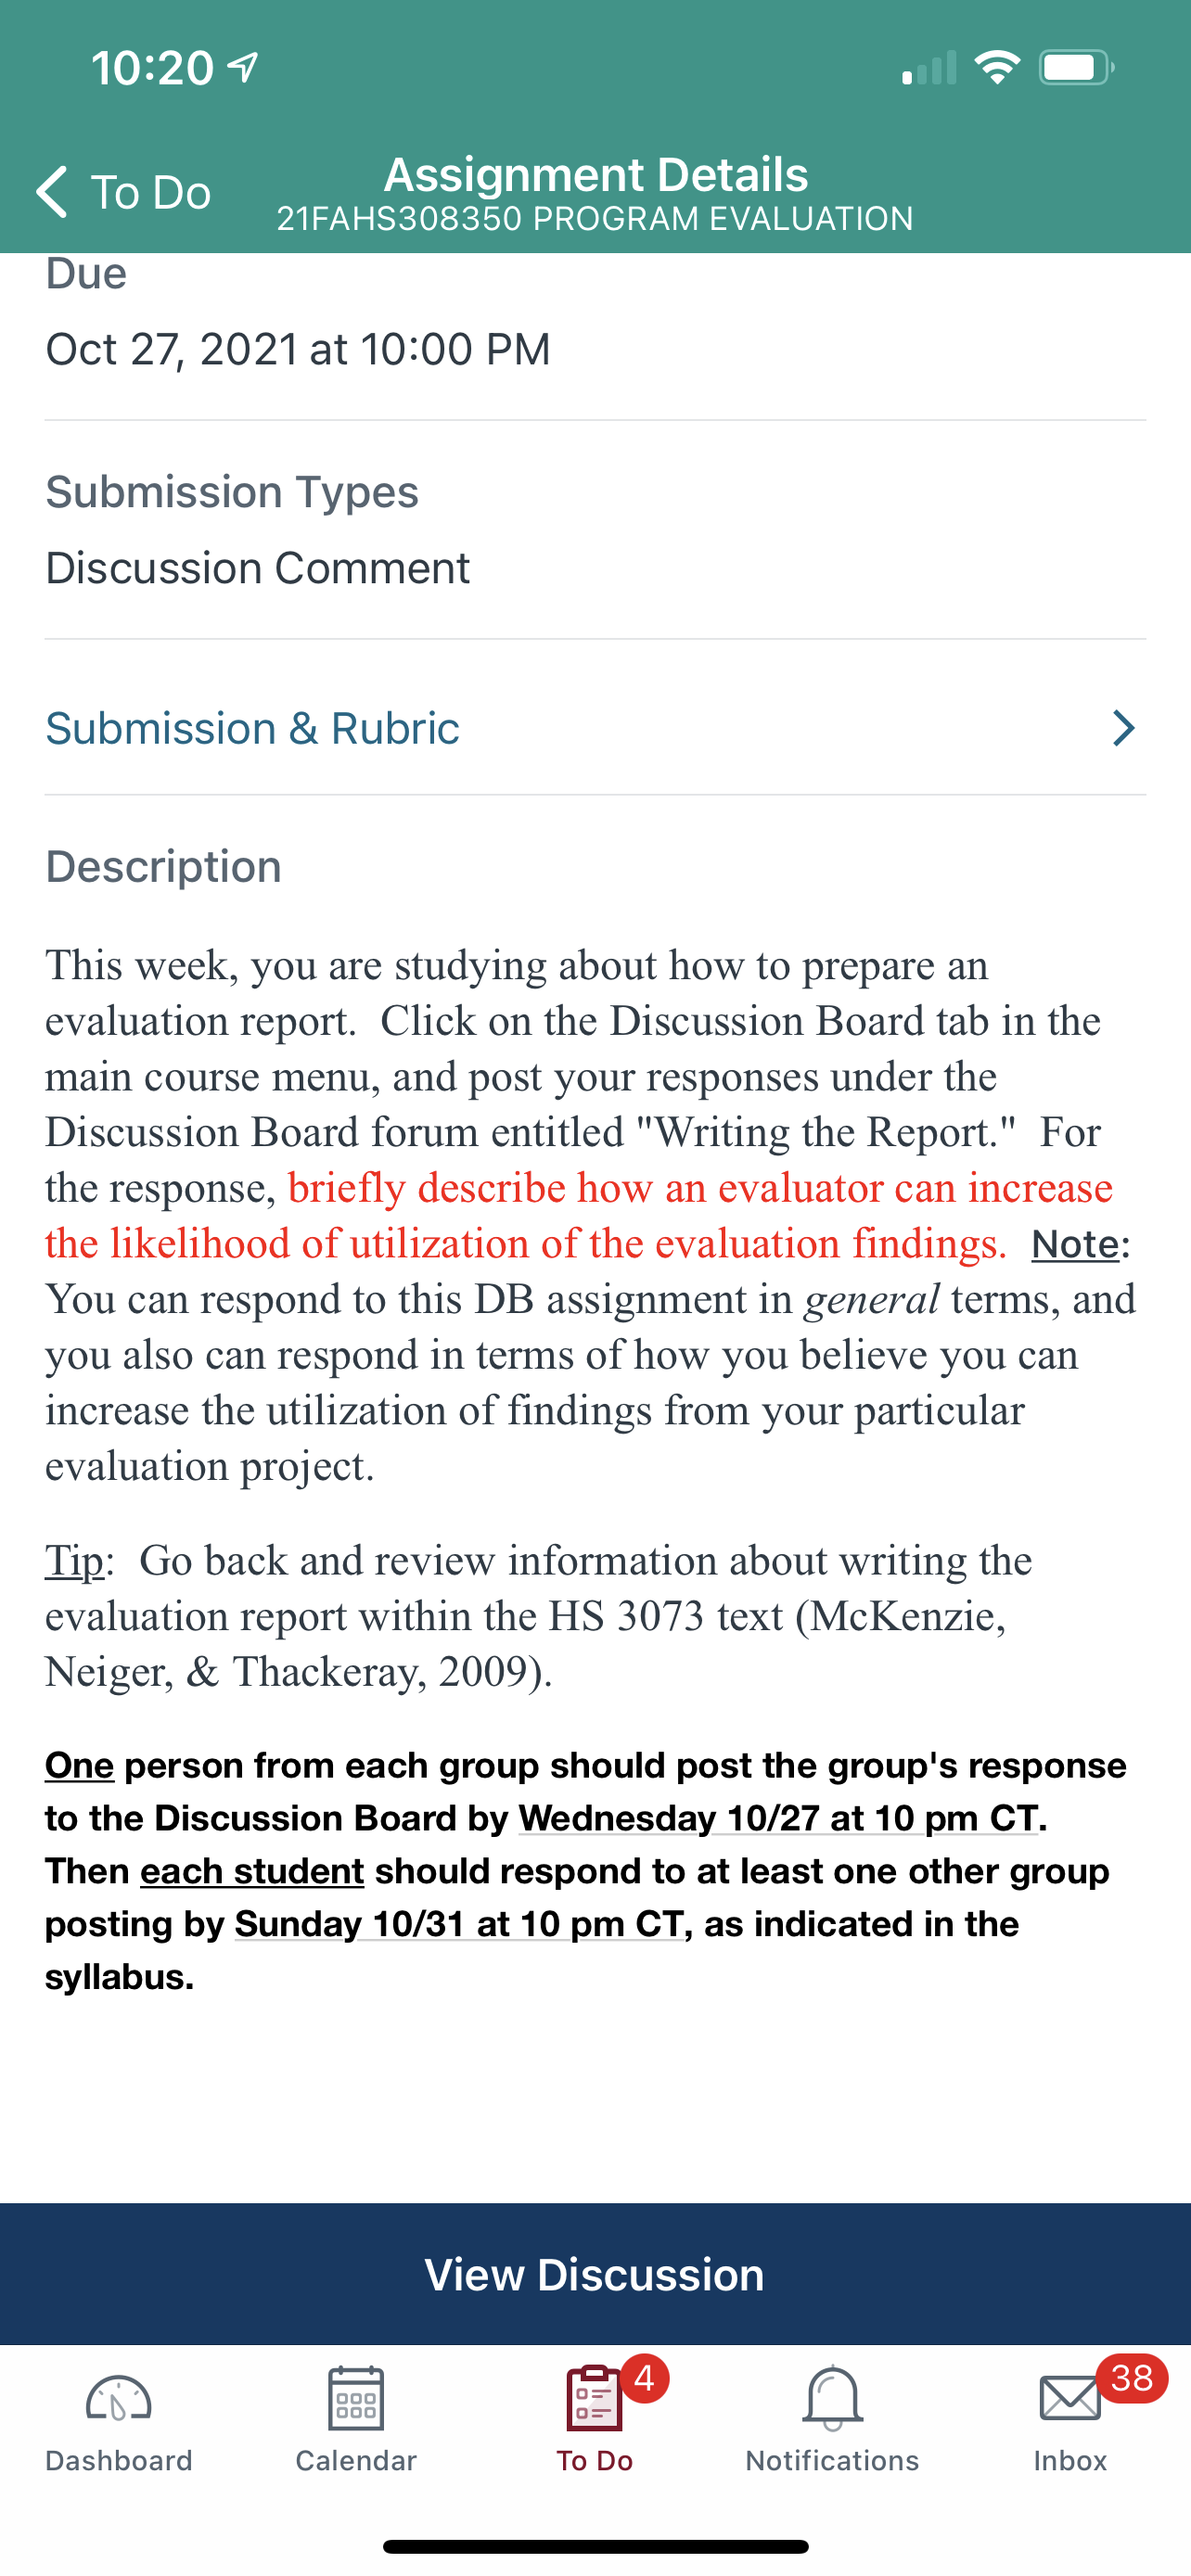Tap the Wi-Fi status icon
Screen dimensions: 1191x2576
[x=997, y=67]
